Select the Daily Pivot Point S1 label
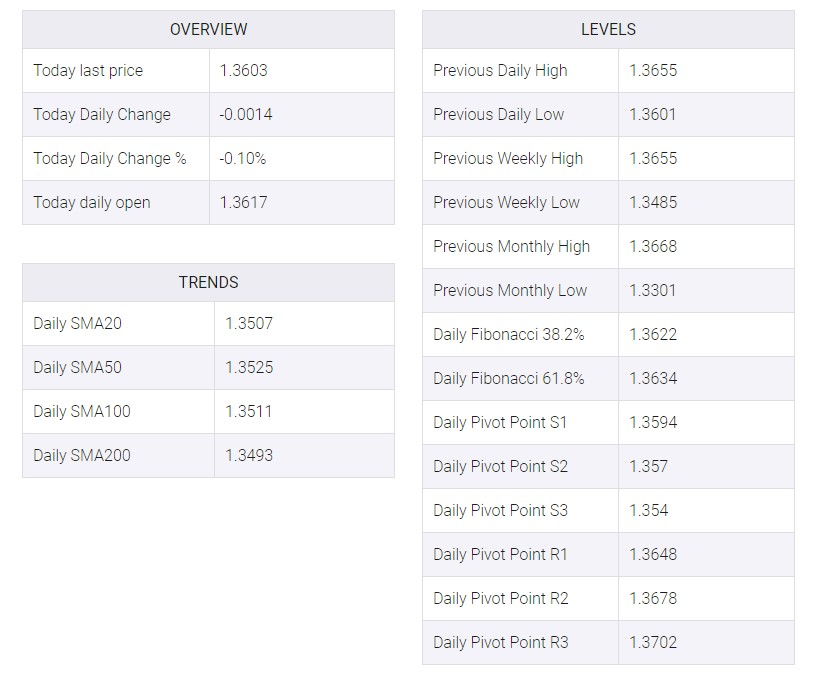 pyautogui.click(x=500, y=422)
